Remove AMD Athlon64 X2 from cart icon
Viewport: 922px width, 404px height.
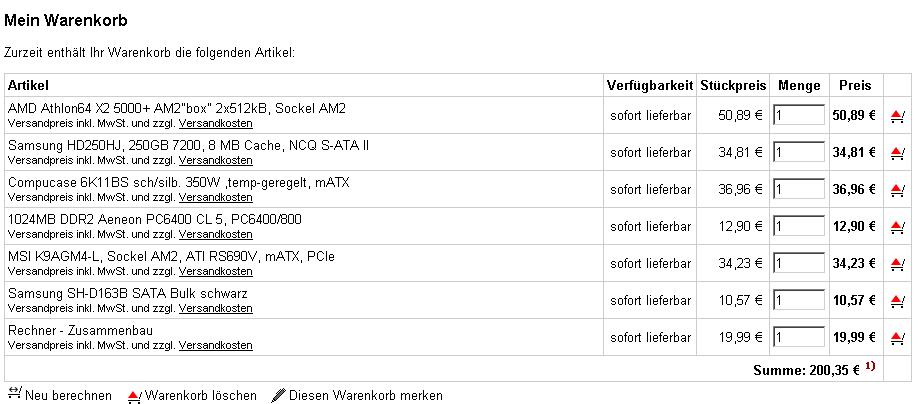coord(896,116)
